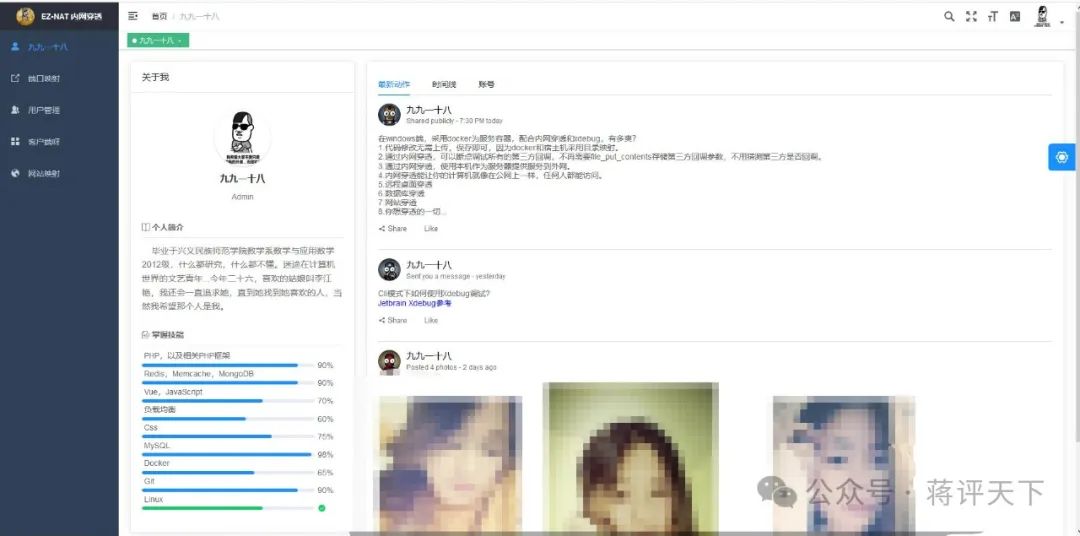Select 端口映射 in the sidebar
The height and width of the screenshot is (536, 1080).
click(x=43, y=78)
